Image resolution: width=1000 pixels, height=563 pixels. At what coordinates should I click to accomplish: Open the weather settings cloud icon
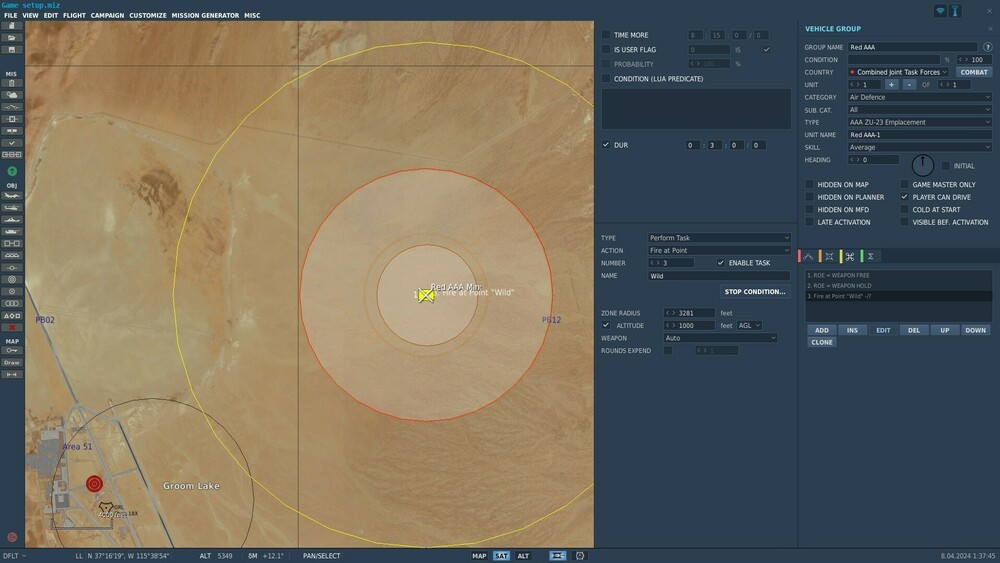pyautogui.click(x=12, y=94)
